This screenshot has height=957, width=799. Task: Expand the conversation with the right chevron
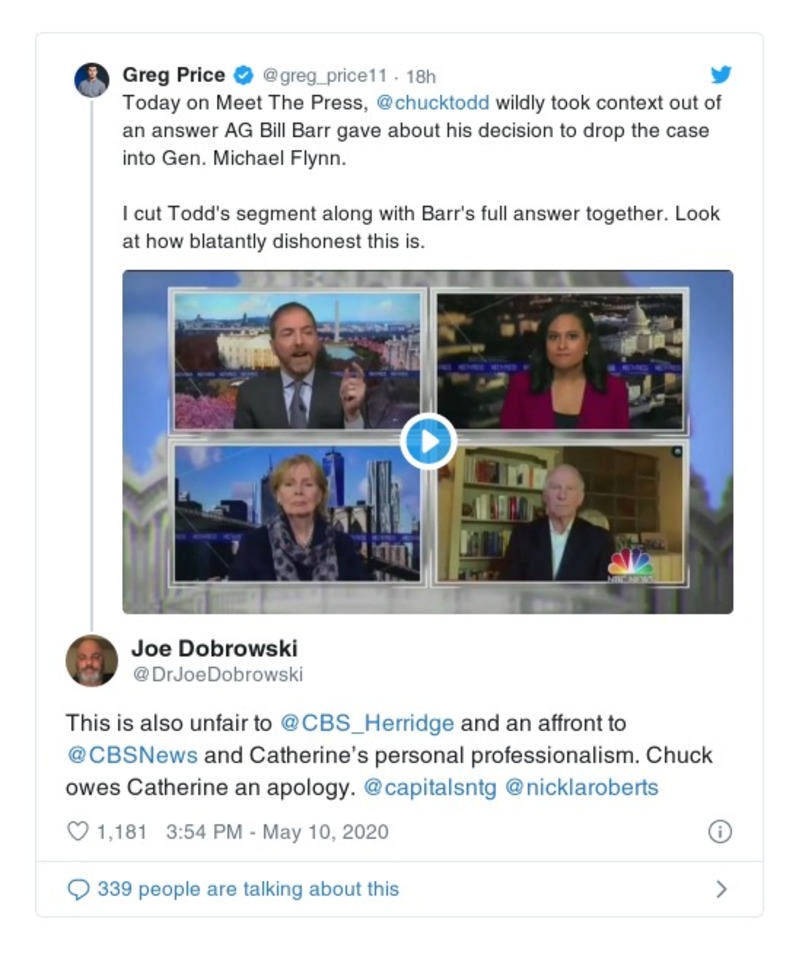click(721, 889)
